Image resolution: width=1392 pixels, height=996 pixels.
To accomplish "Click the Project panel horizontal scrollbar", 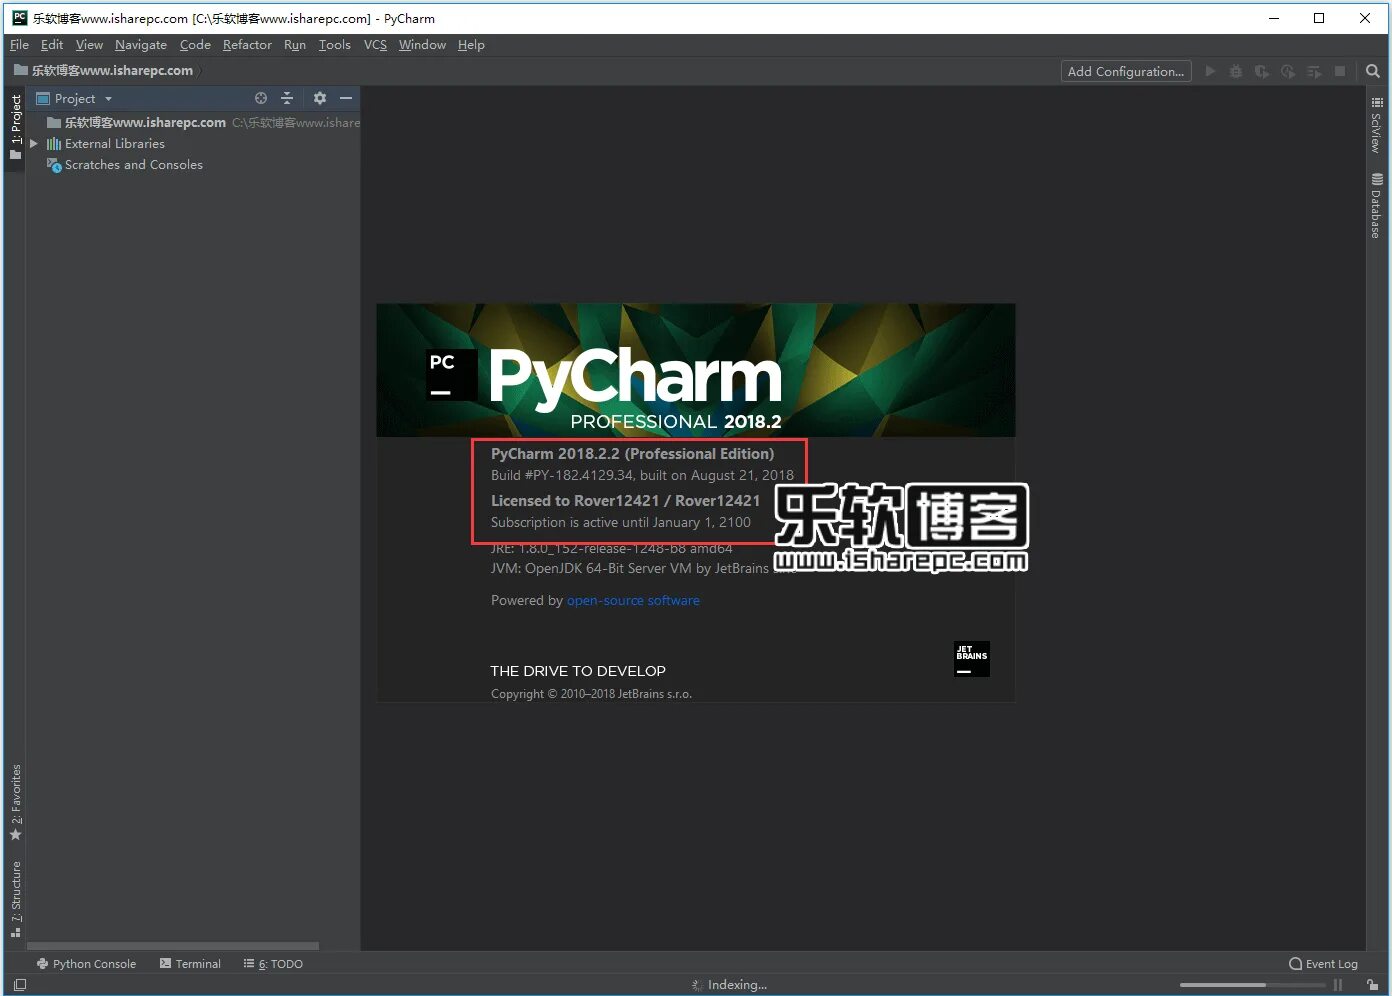I will point(173,946).
